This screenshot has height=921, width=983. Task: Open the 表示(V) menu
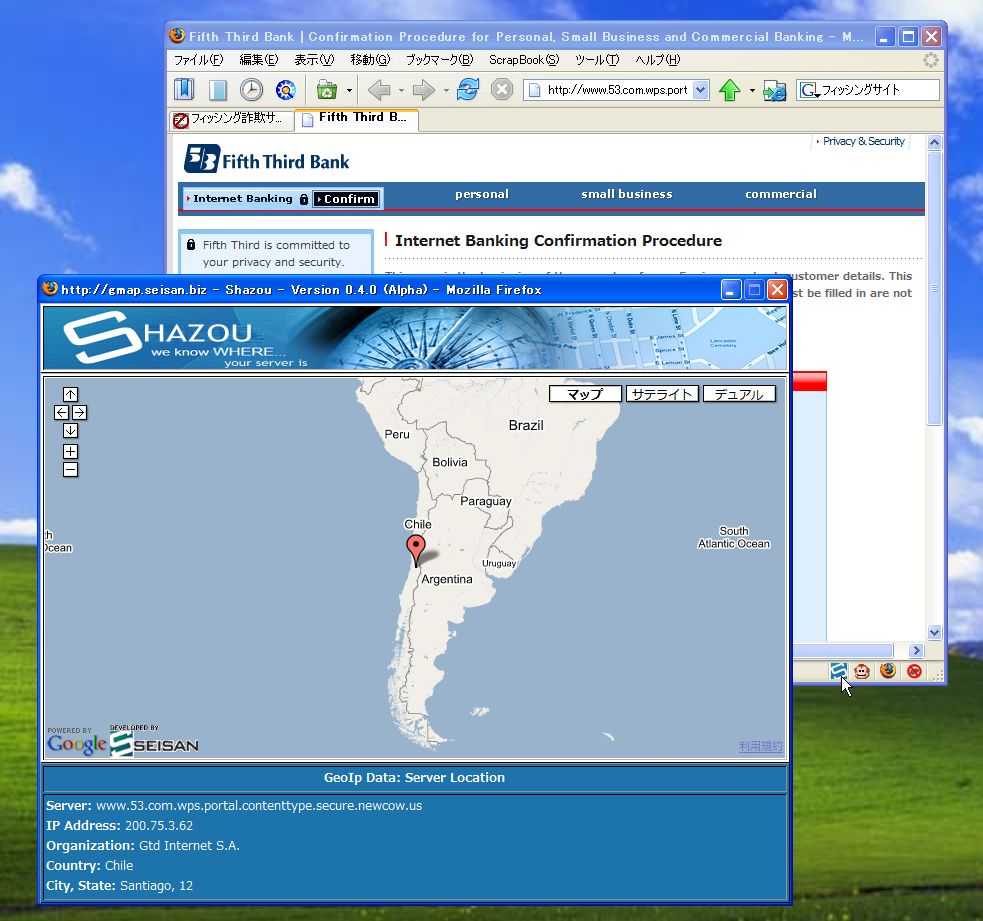(x=314, y=60)
